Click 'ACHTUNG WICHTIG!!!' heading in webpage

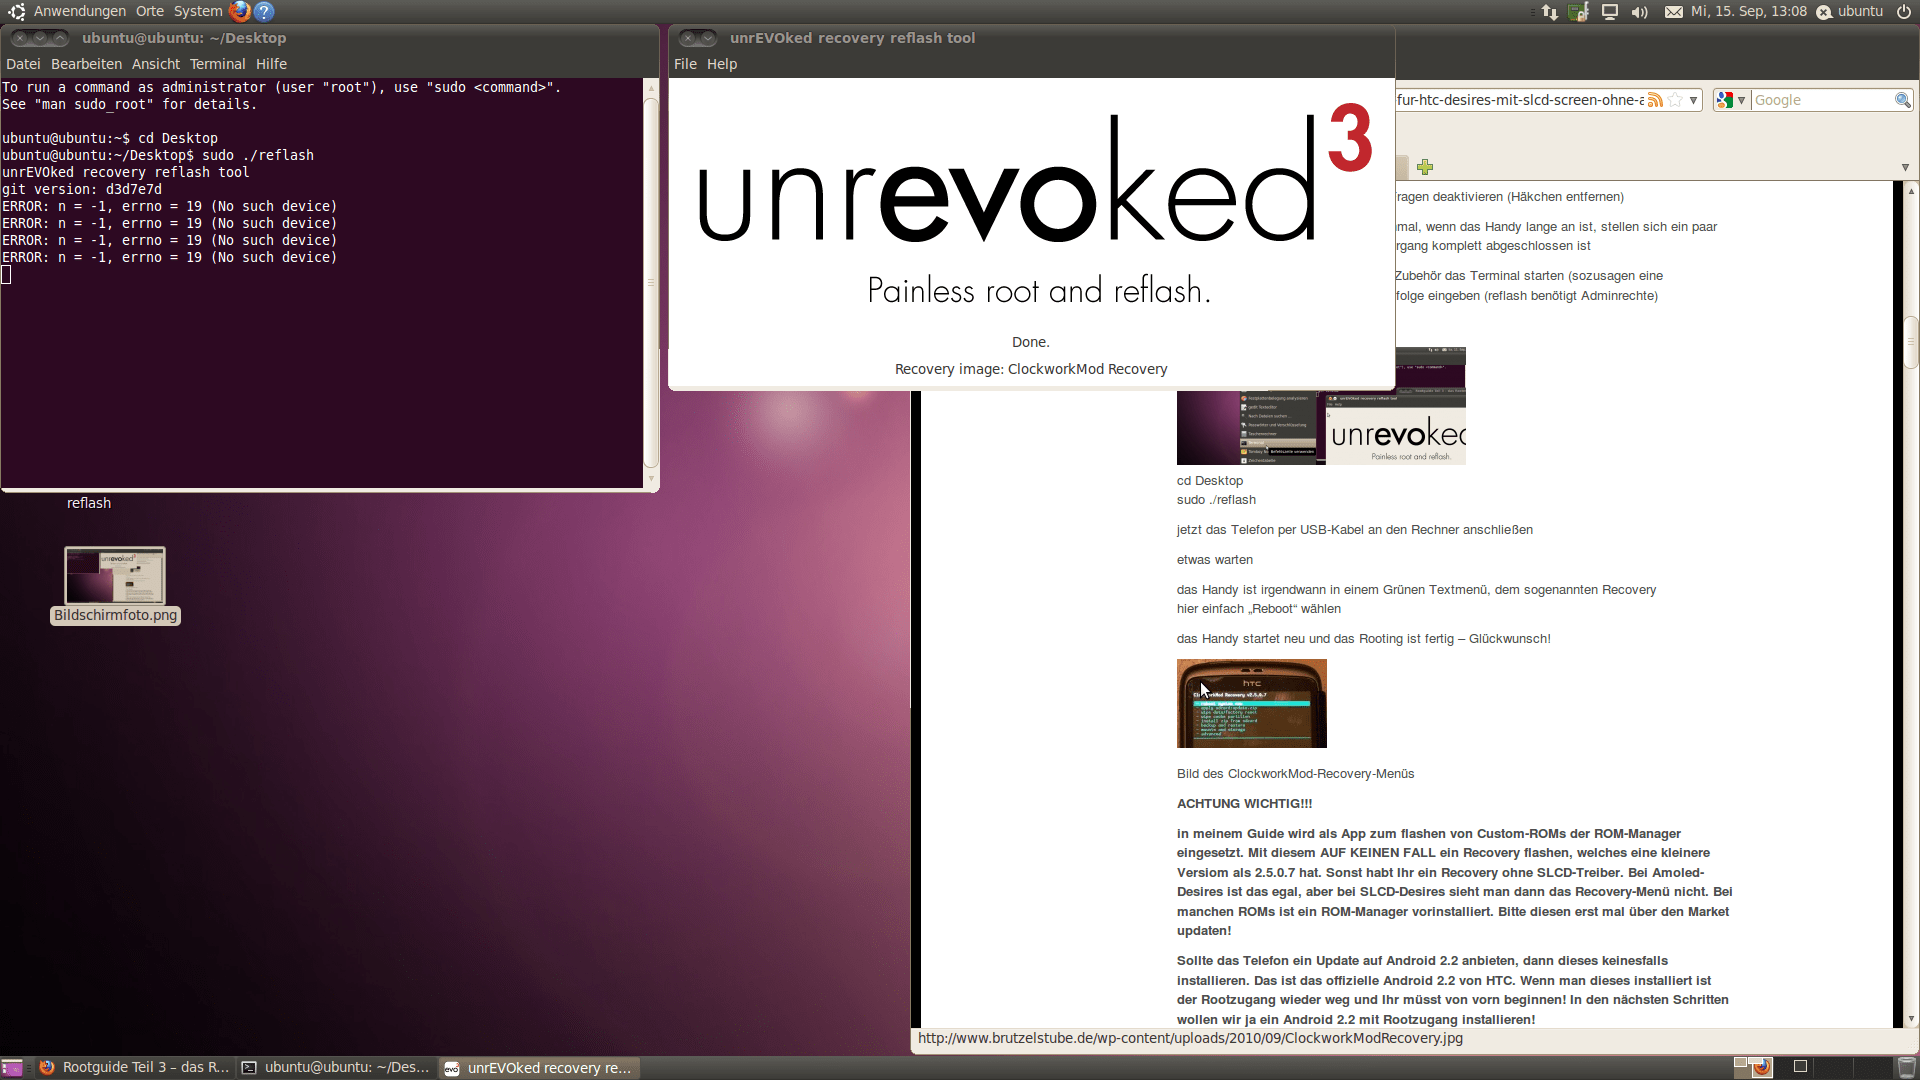(1244, 804)
